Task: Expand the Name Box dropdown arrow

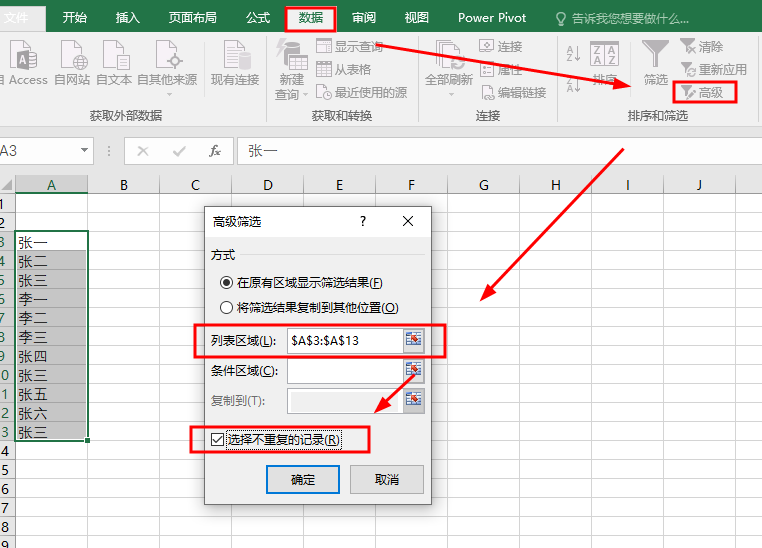Action: coord(85,150)
